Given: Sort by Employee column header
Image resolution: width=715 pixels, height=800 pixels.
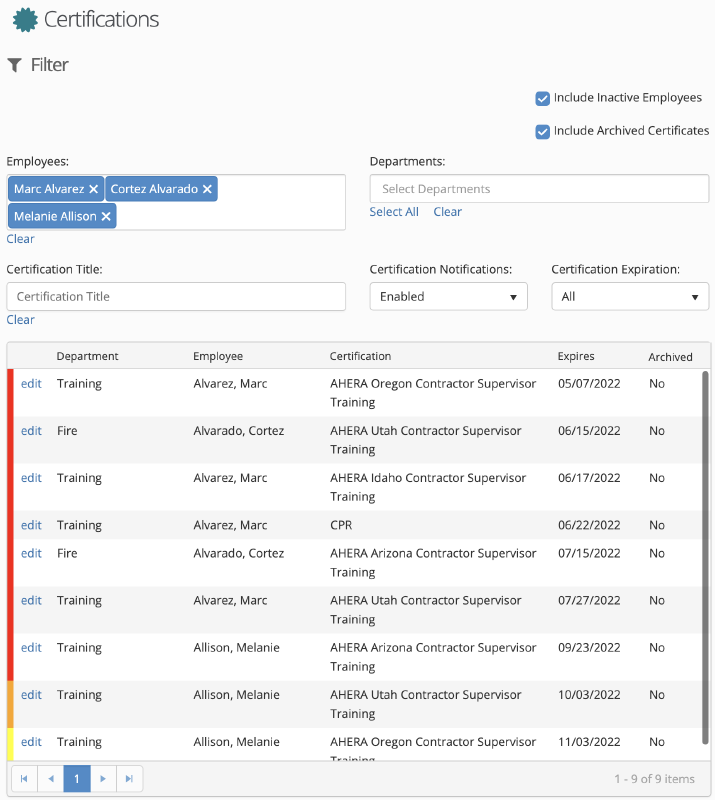Looking at the screenshot, I should click(218, 356).
